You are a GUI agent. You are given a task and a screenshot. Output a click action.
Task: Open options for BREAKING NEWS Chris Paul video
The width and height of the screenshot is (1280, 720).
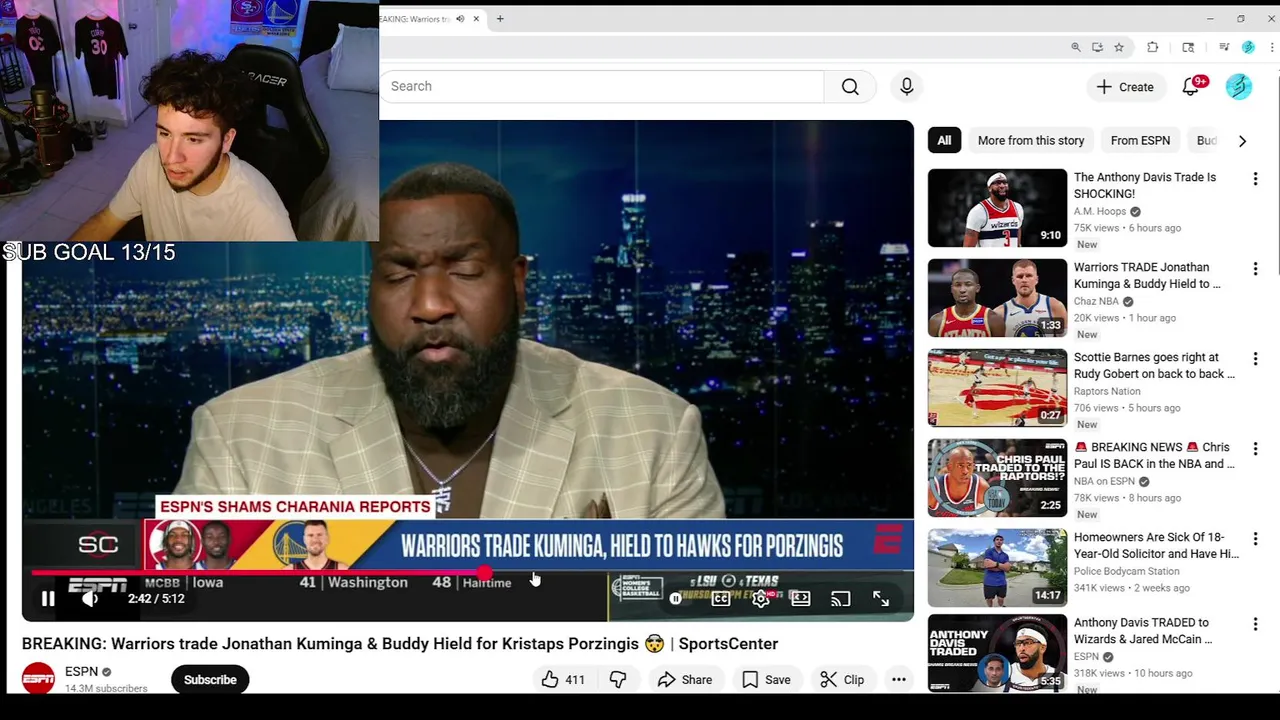(x=1255, y=449)
